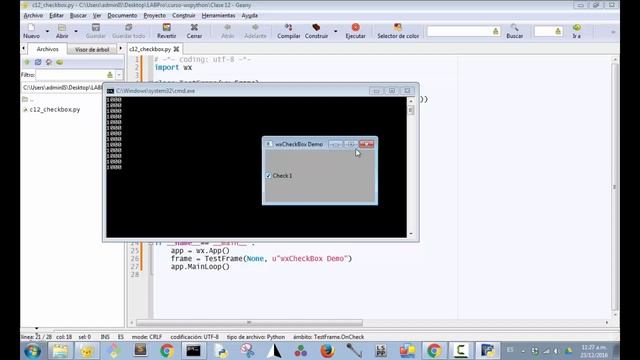This screenshot has width=640, height=360.
Task: Click the 'ámbito: TestFrame.OnCheck' status text
Action: pos(329,337)
